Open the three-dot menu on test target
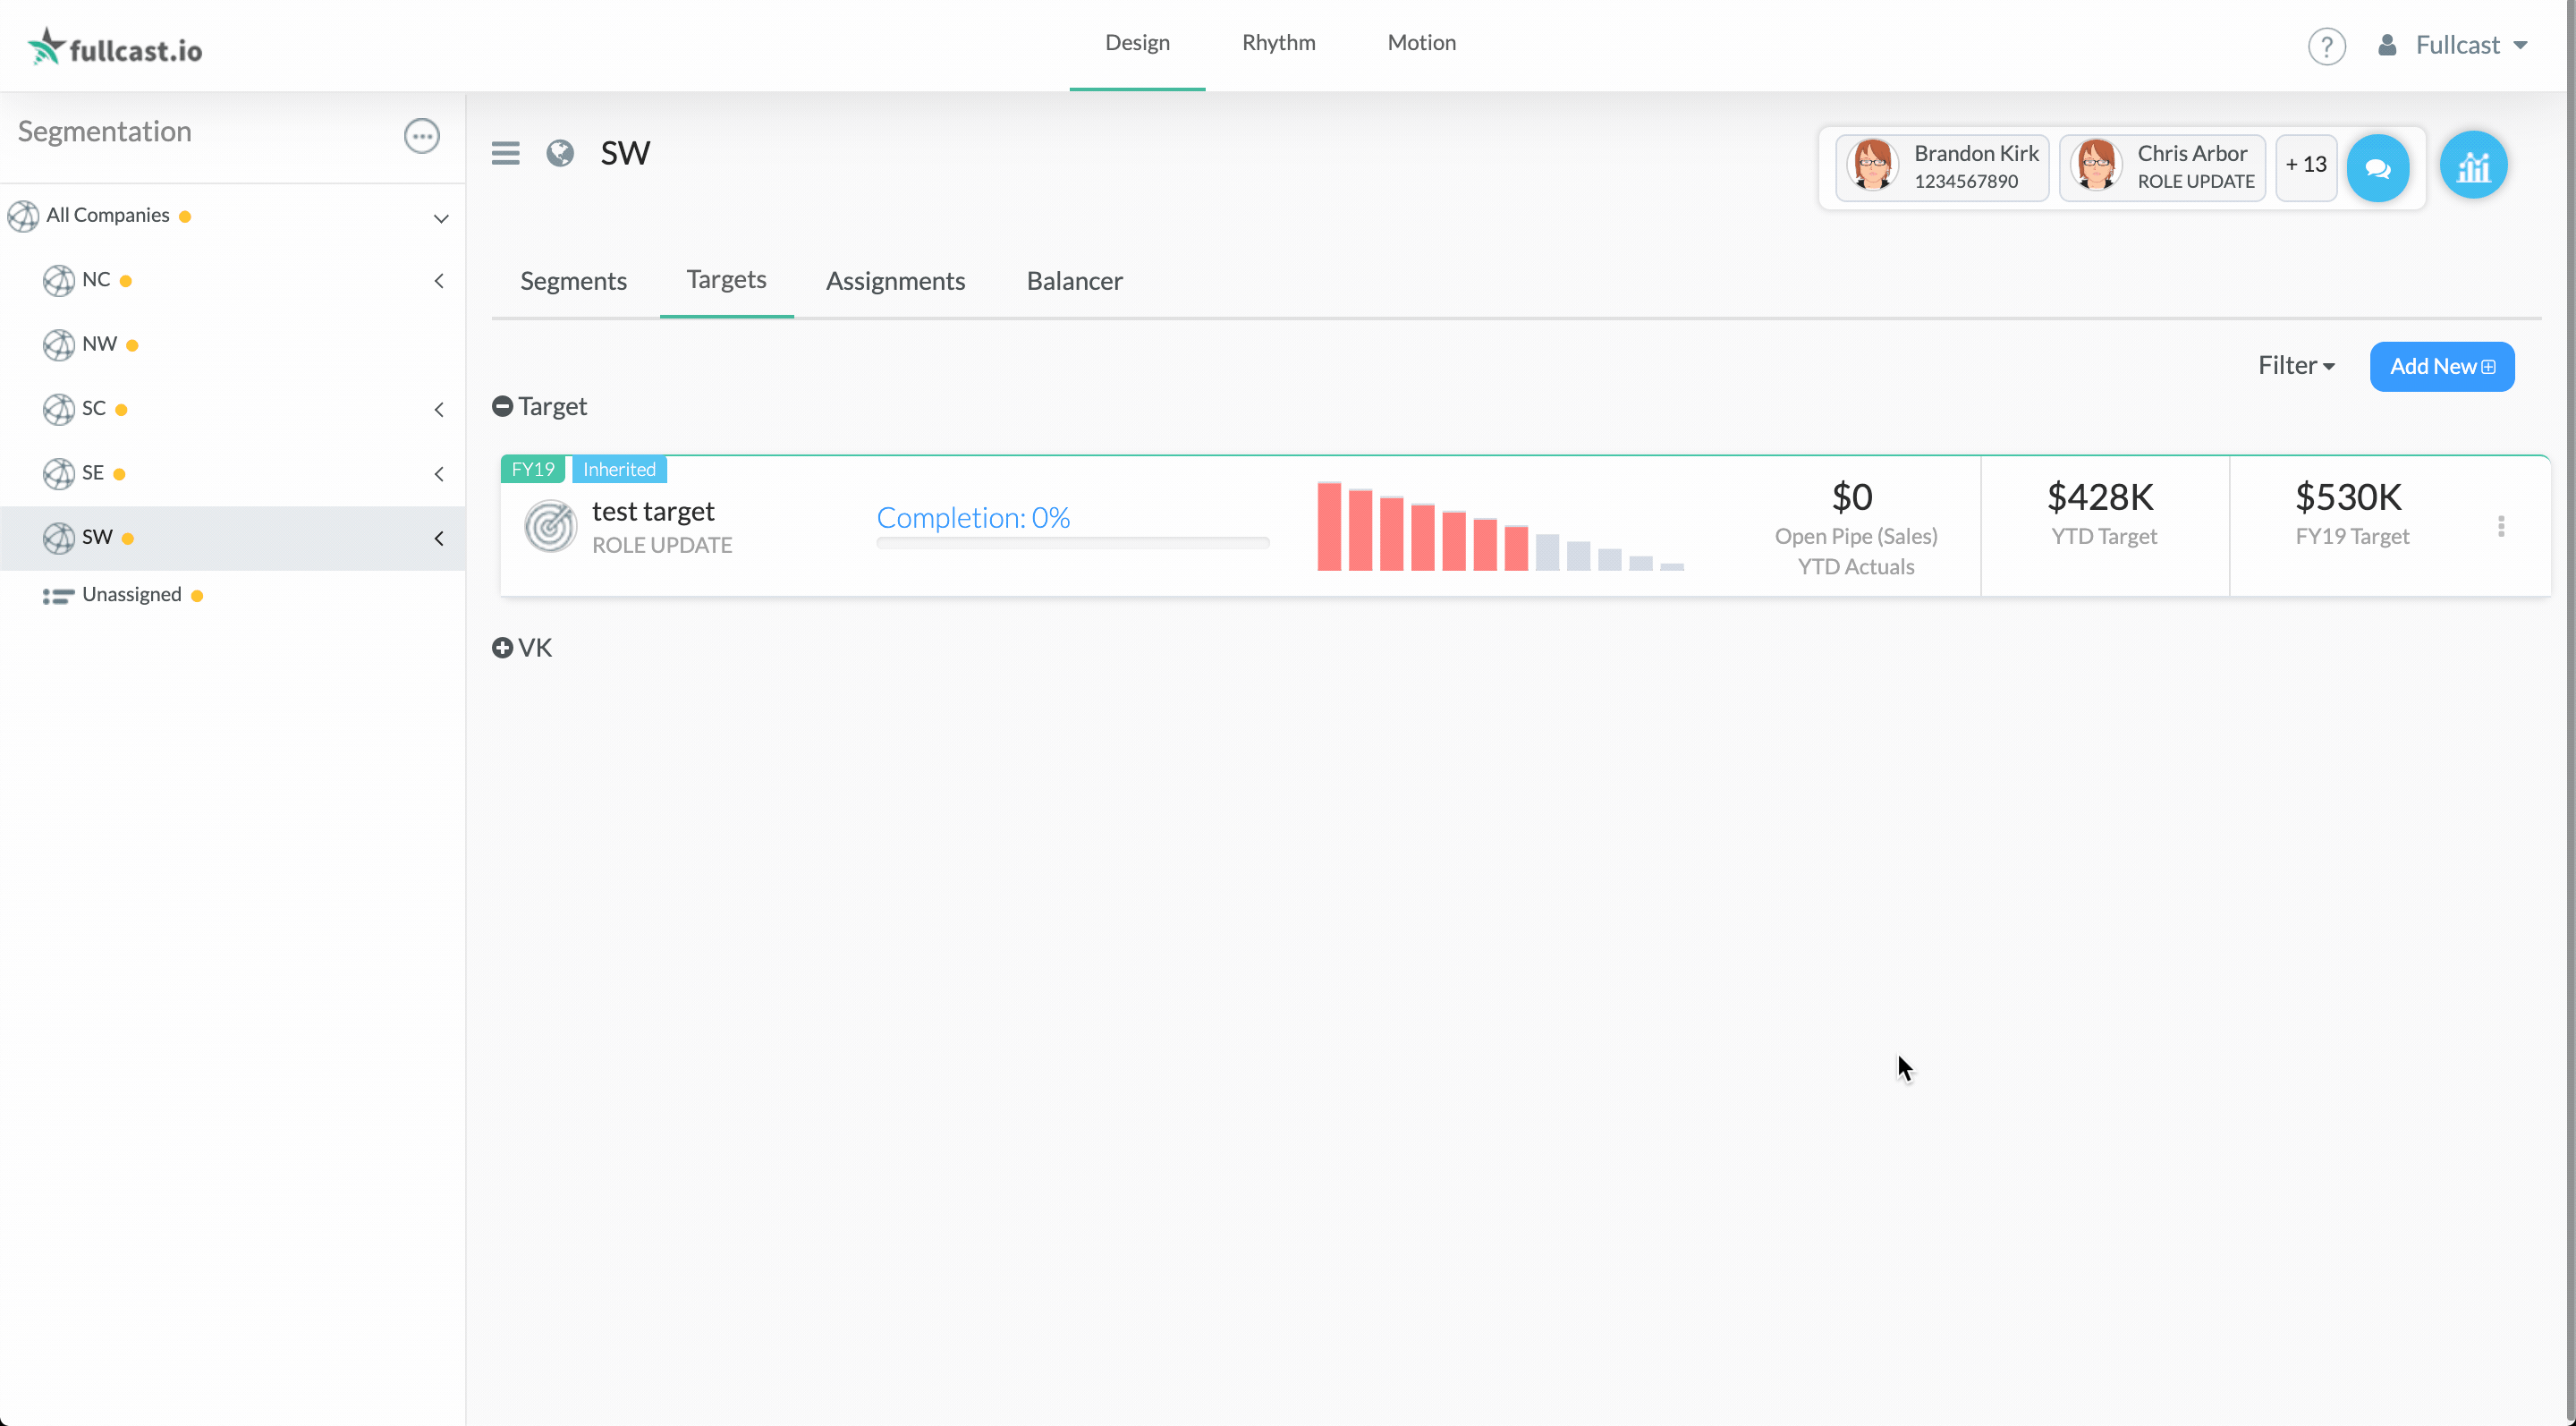Screen dimensions: 2576x1426 [2501, 526]
